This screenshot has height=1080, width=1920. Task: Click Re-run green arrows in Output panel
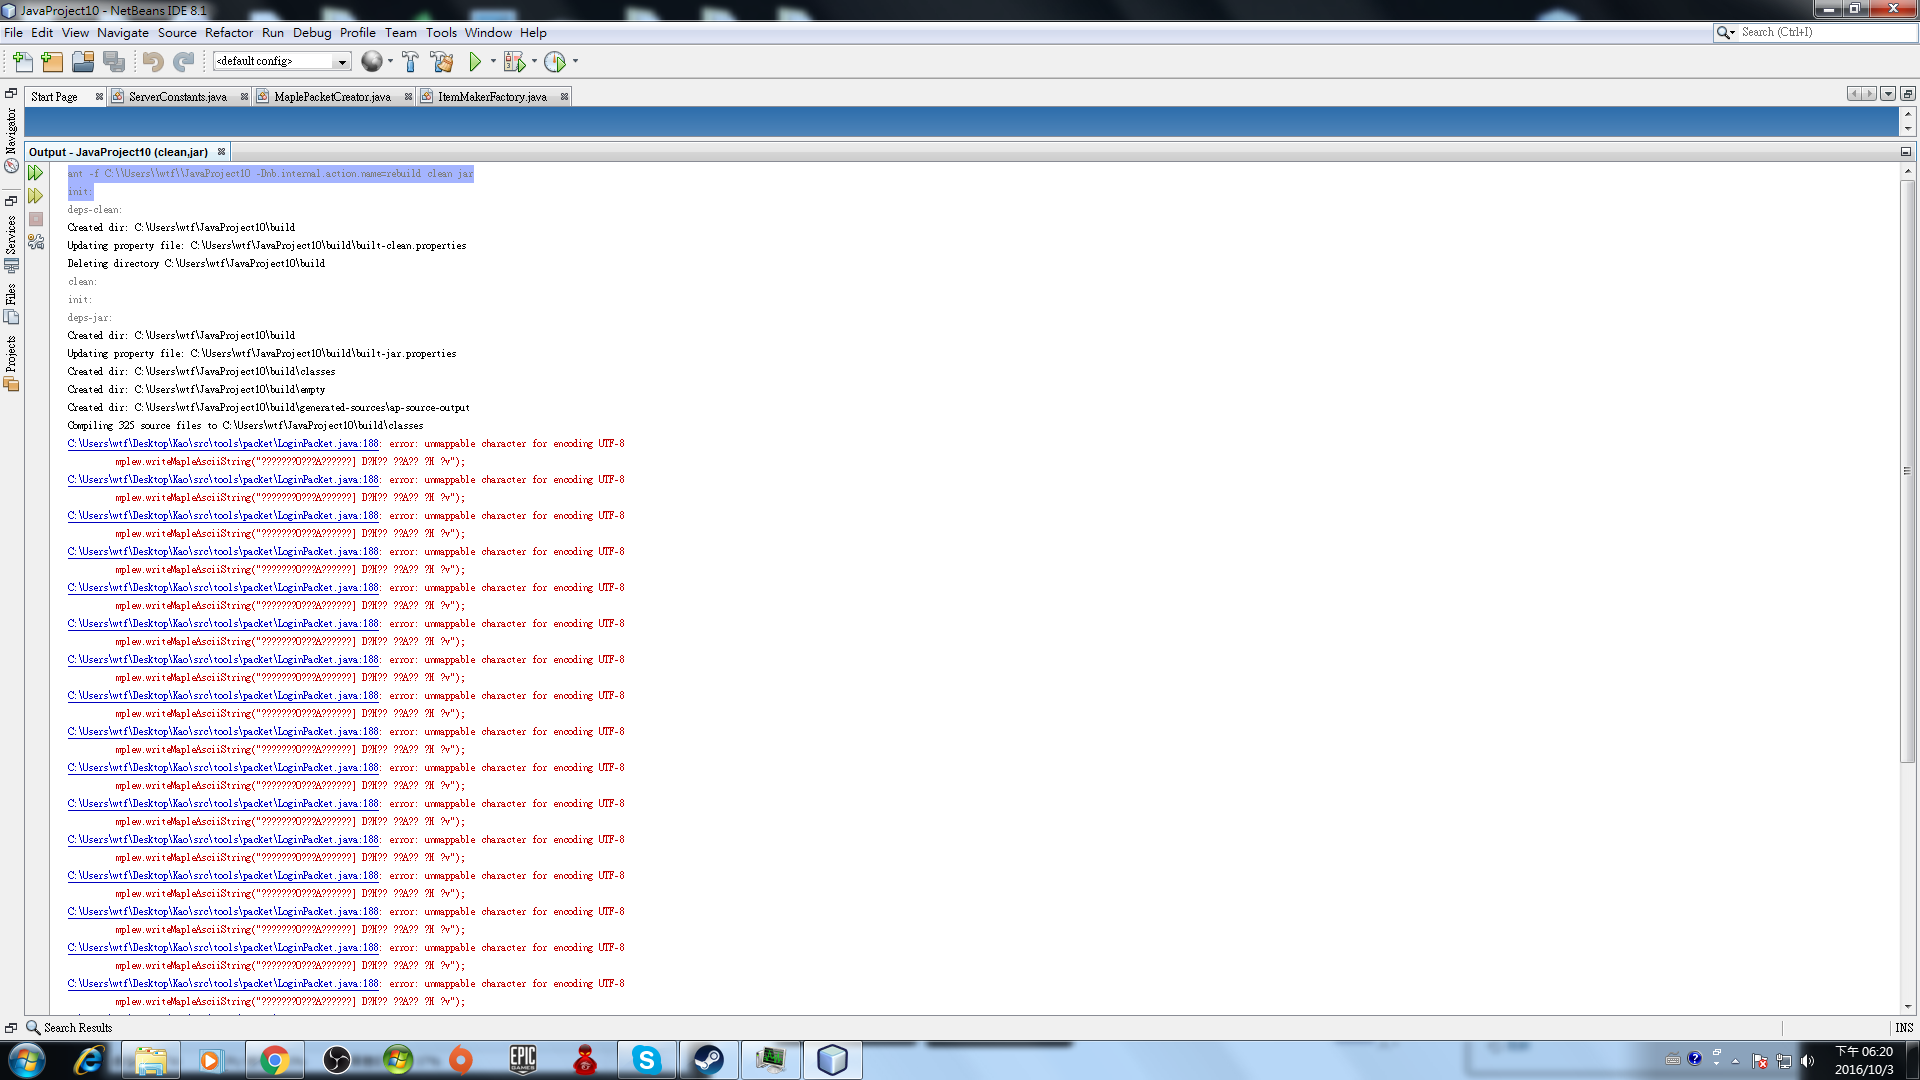tap(36, 173)
